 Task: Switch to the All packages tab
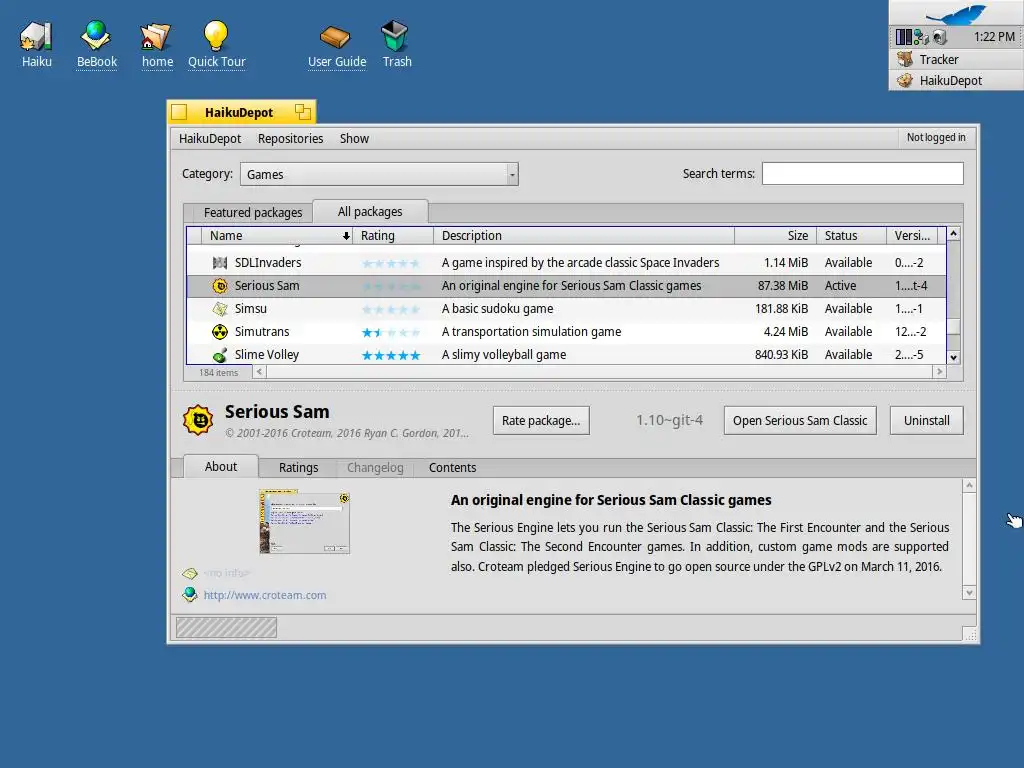370,212
